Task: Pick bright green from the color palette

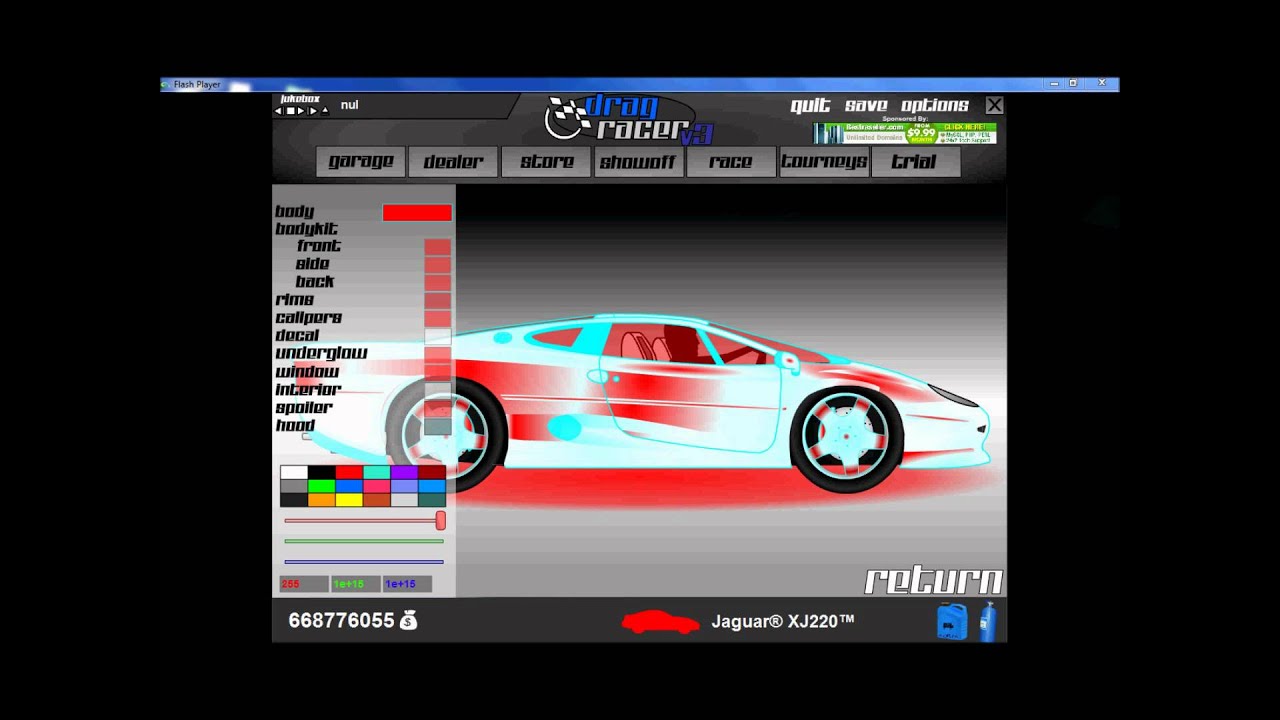Action: 322,486
